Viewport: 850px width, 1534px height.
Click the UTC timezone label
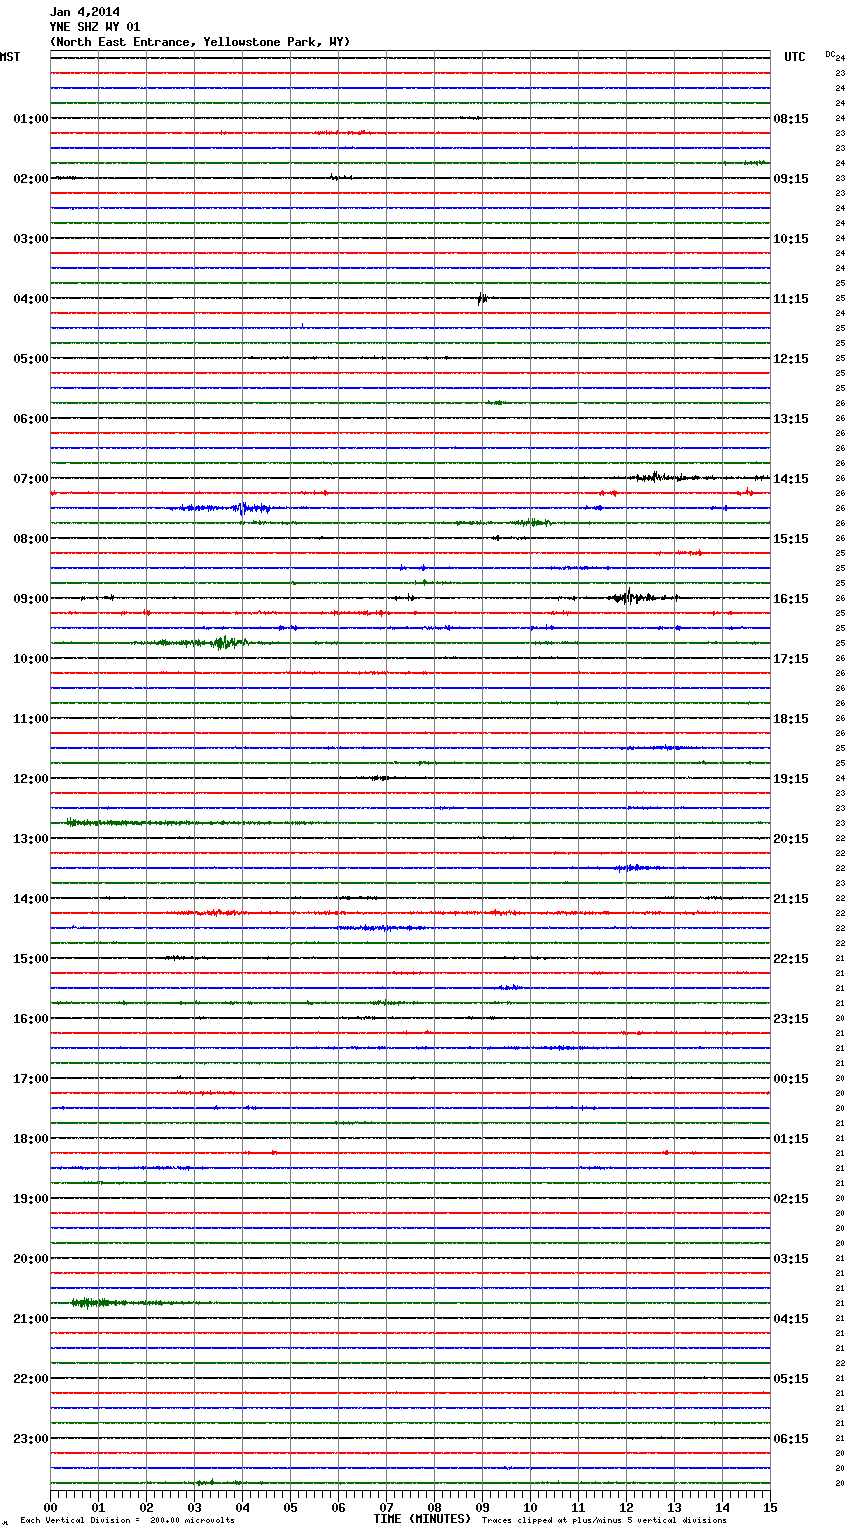pos(795,57)
